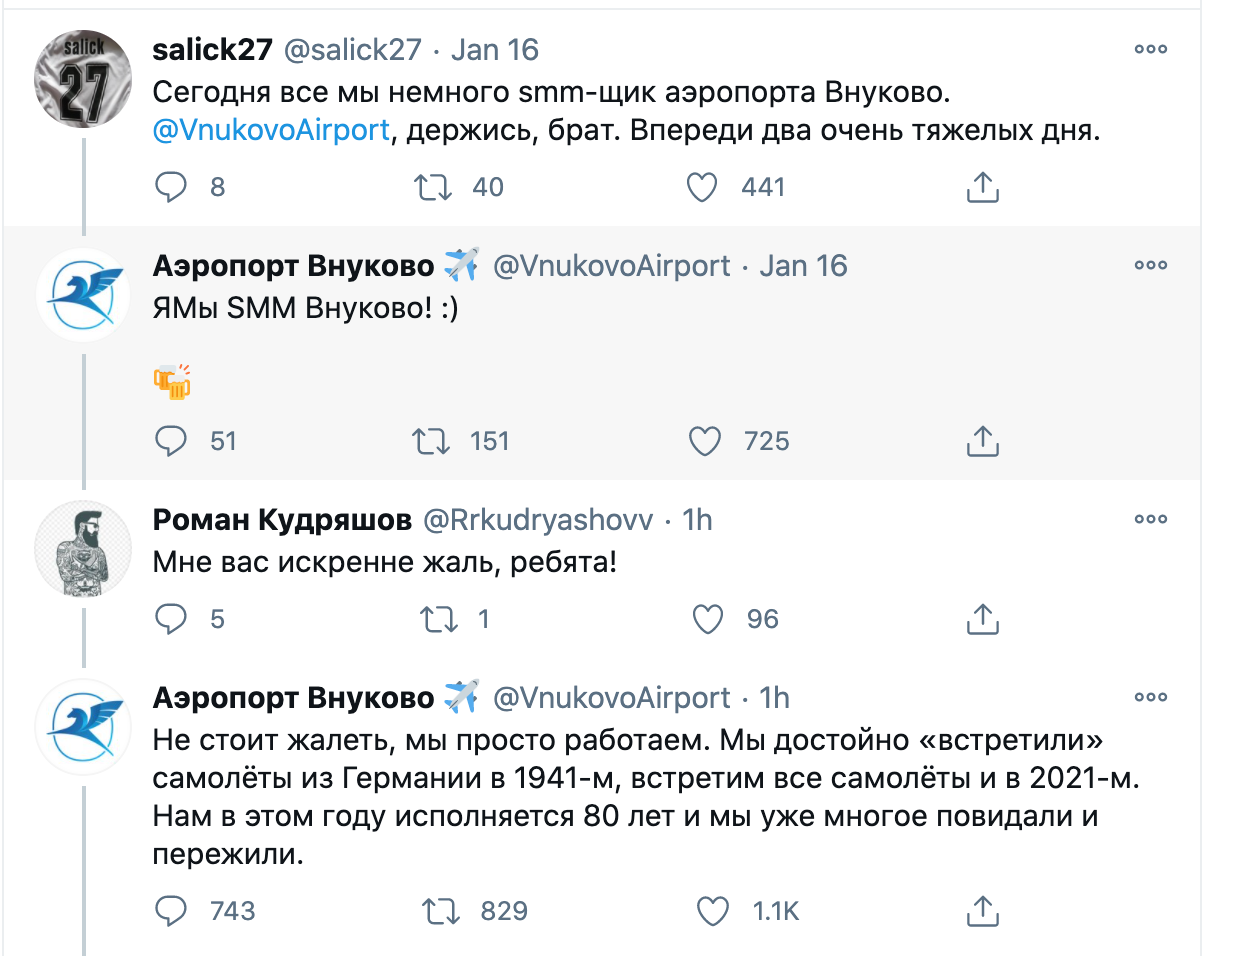The width and height of the screenshot is (1236, 956).
Task: Reply to Роман Кудряшов's tweet
Action: (x=171, y=619)
